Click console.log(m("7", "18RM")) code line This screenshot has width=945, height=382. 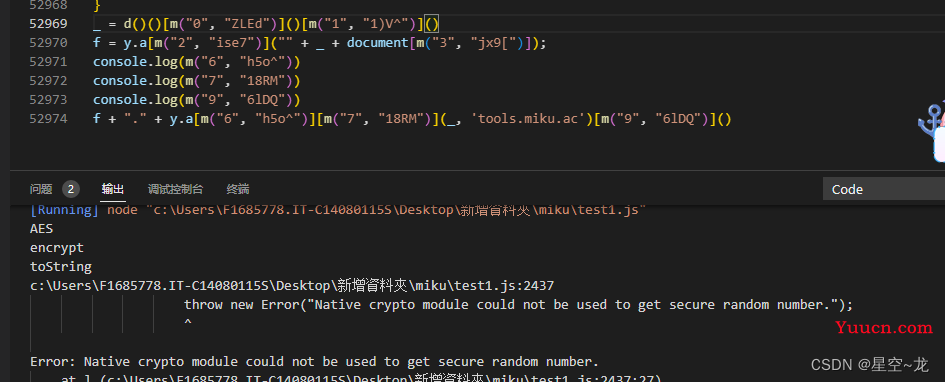[196, 81]
